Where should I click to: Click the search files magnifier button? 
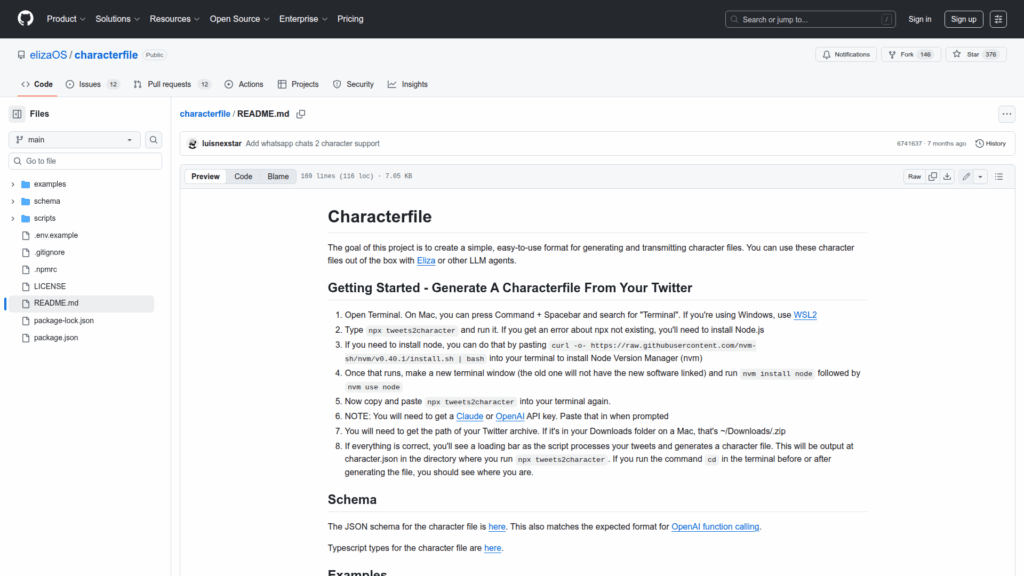coord(154,140)
